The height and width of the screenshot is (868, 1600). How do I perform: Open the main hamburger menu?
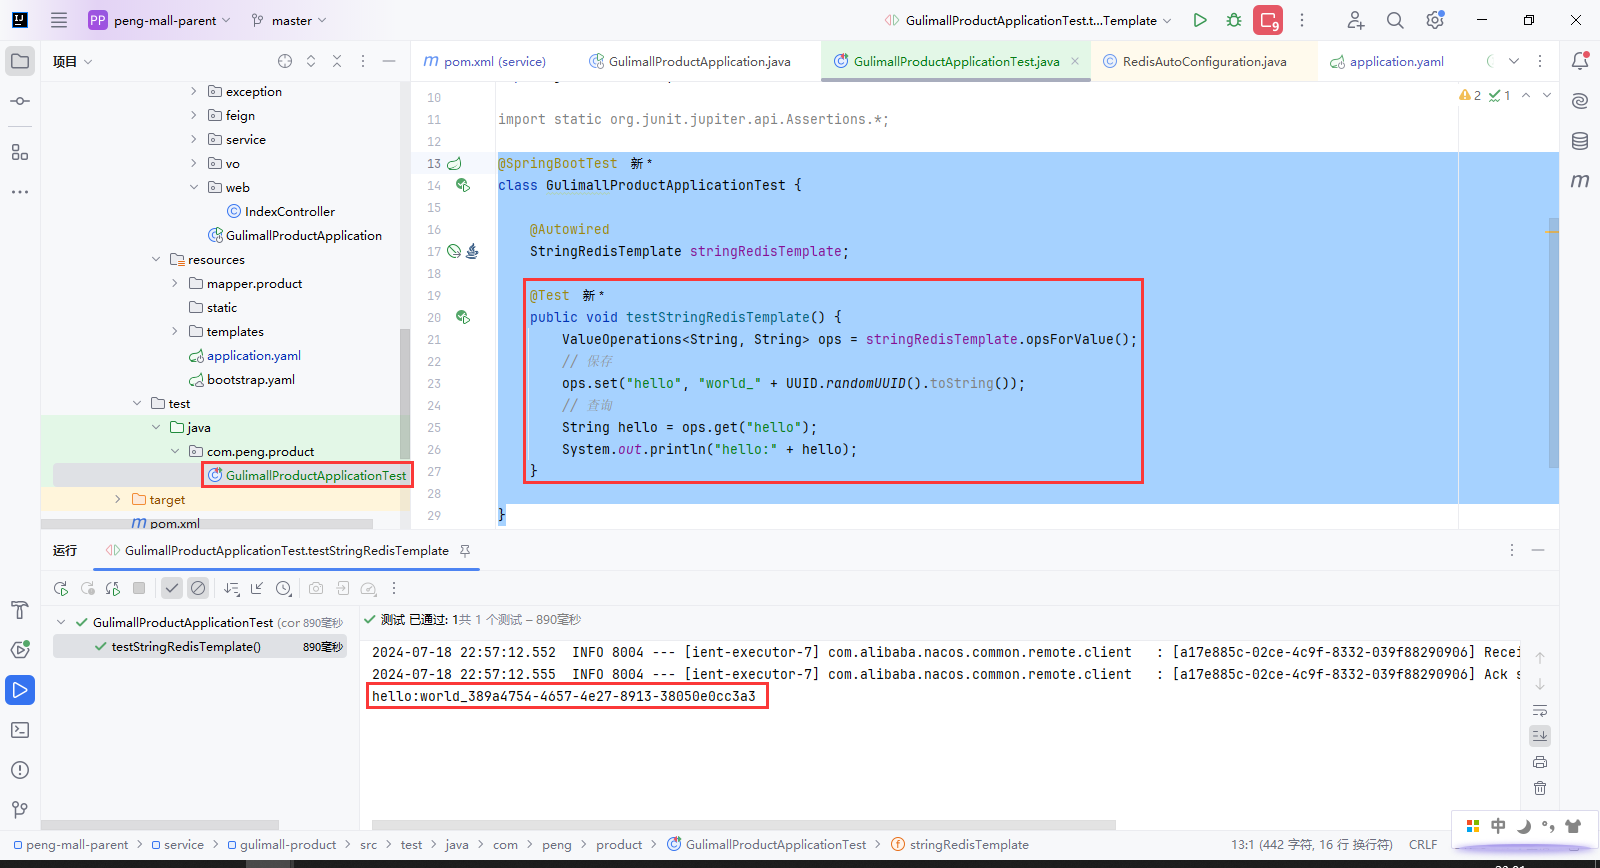click(x=59, y=20)
